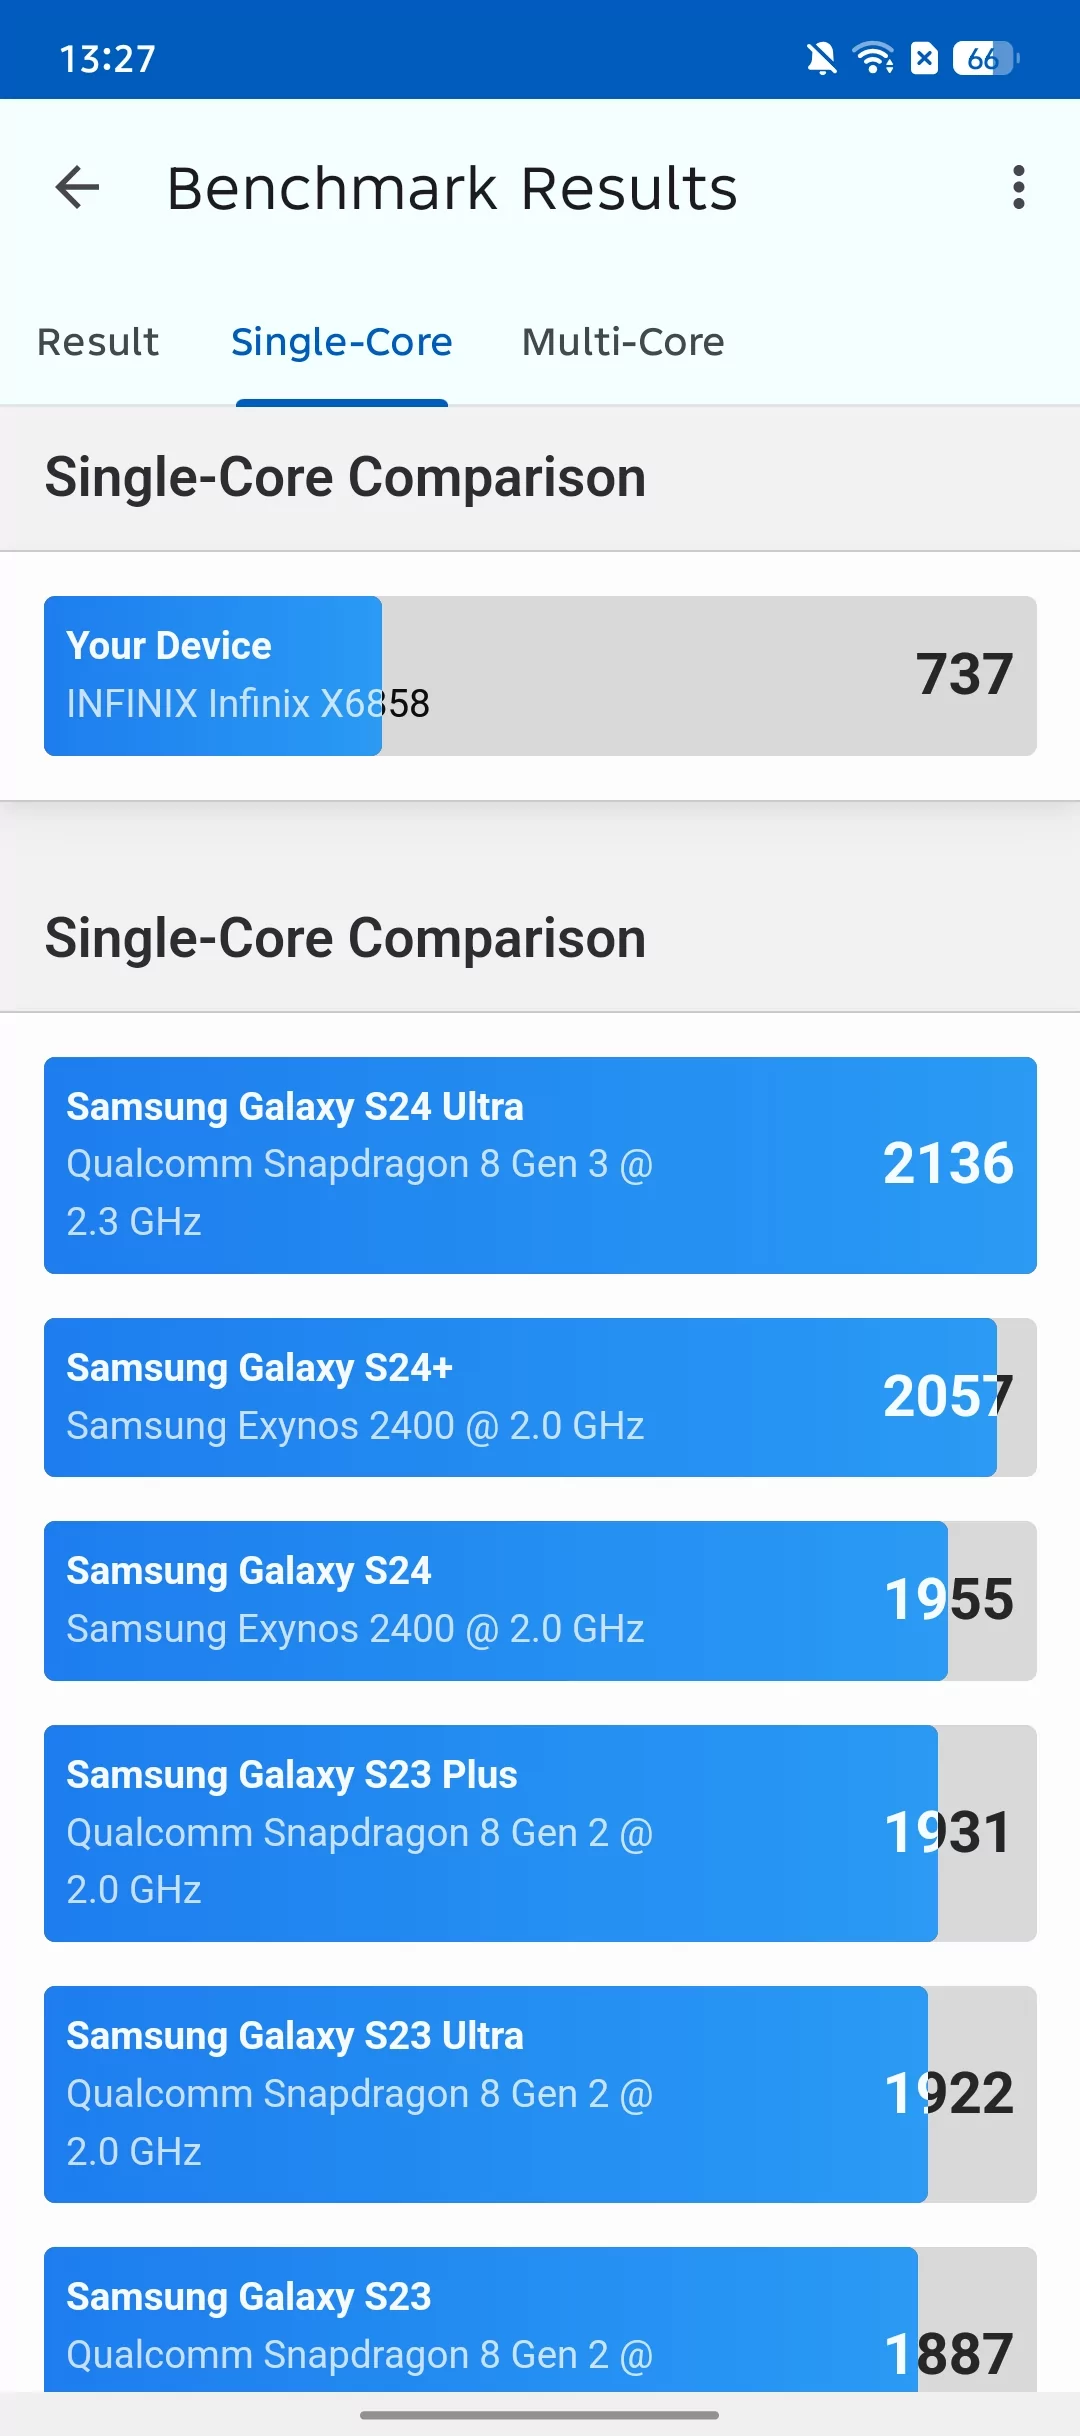Open the three-dot overflow menu
This screenshot has height=2436, width=1080.
1018,187
